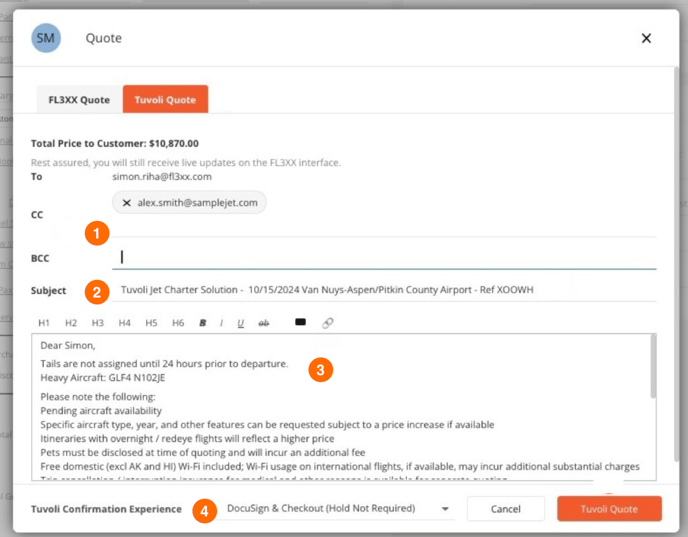Open the Tuvoli Confirmation Experience dropdown
This screenshot has width=688, height=537.
(x=338, y=508)
